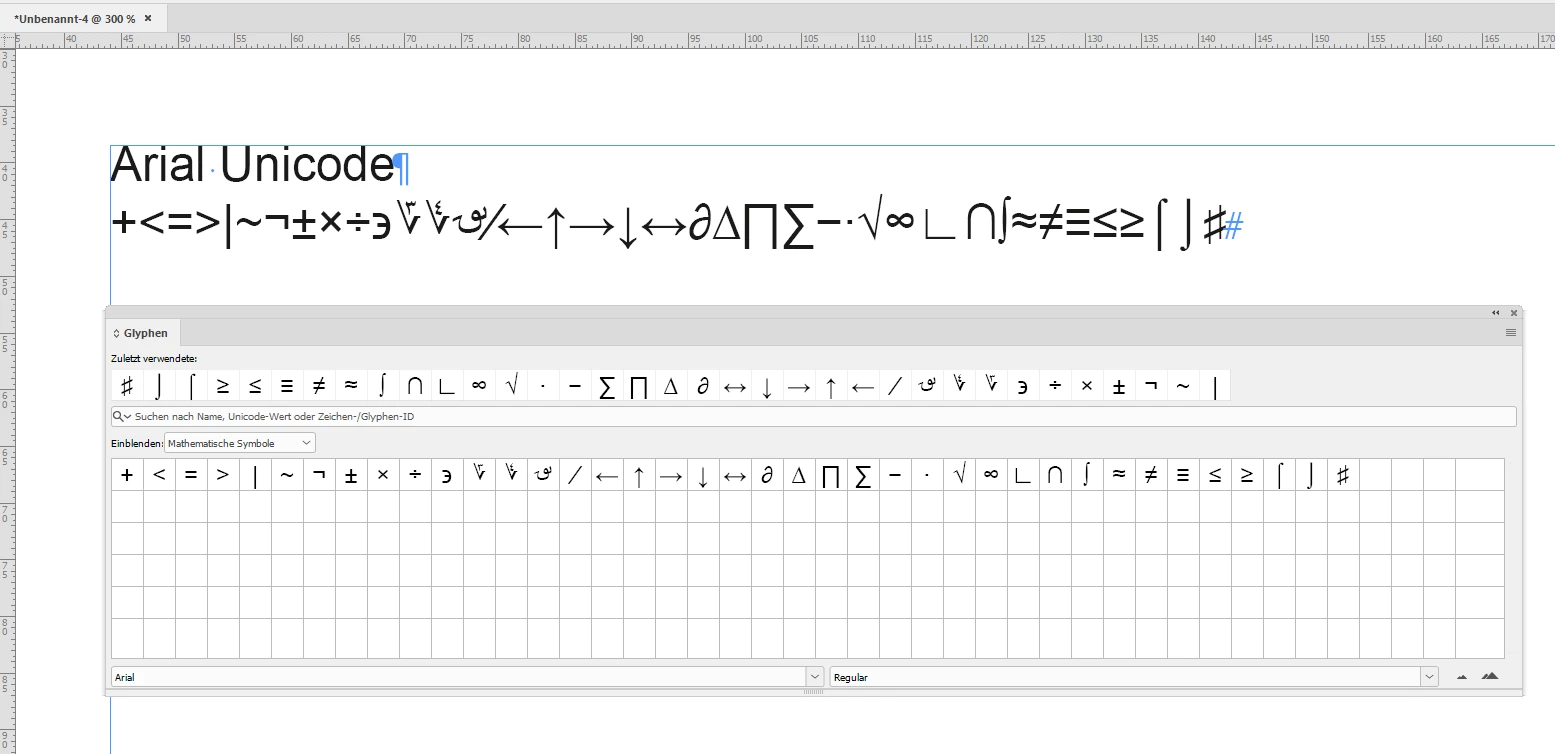Pick right angle ∟ in main grid

click(1023, 475)
